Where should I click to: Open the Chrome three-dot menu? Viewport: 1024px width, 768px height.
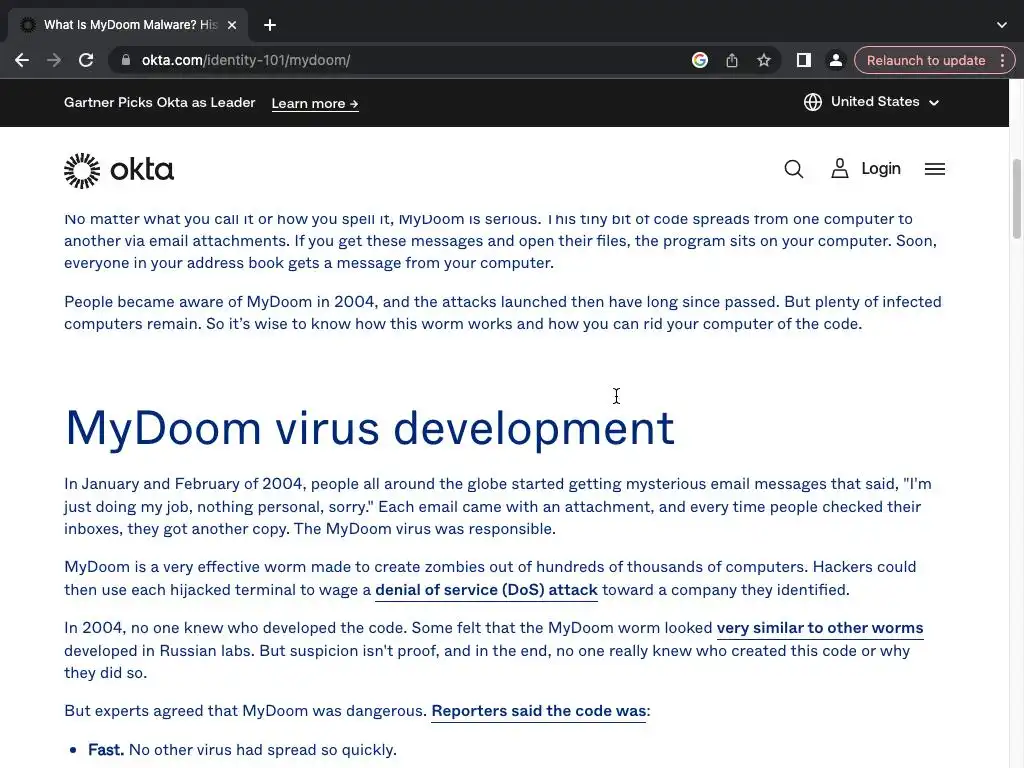pos(1002,60)
